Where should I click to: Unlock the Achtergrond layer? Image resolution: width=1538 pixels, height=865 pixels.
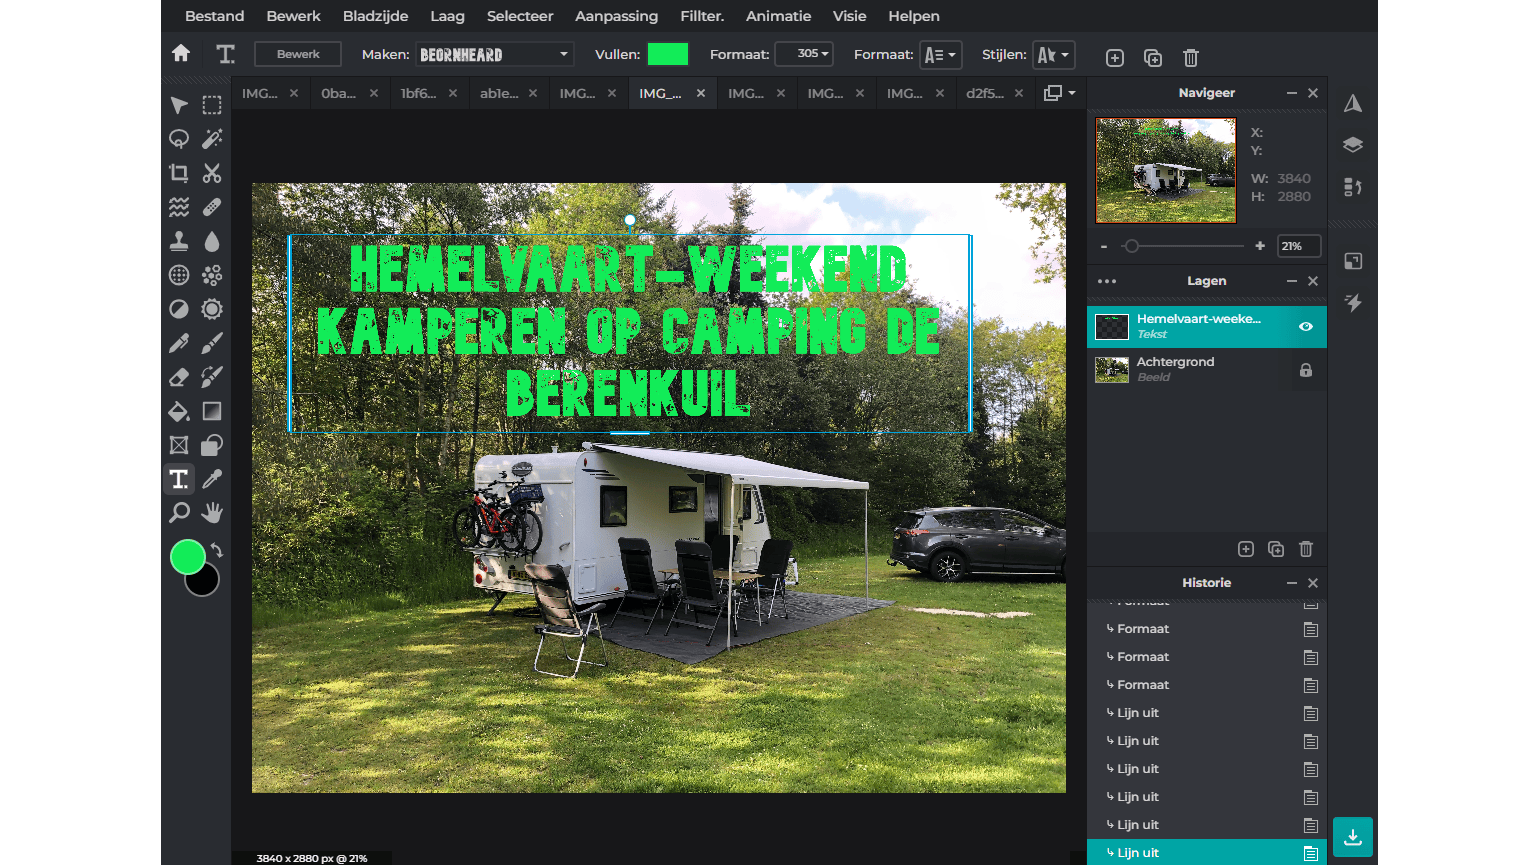[1306, 370]
